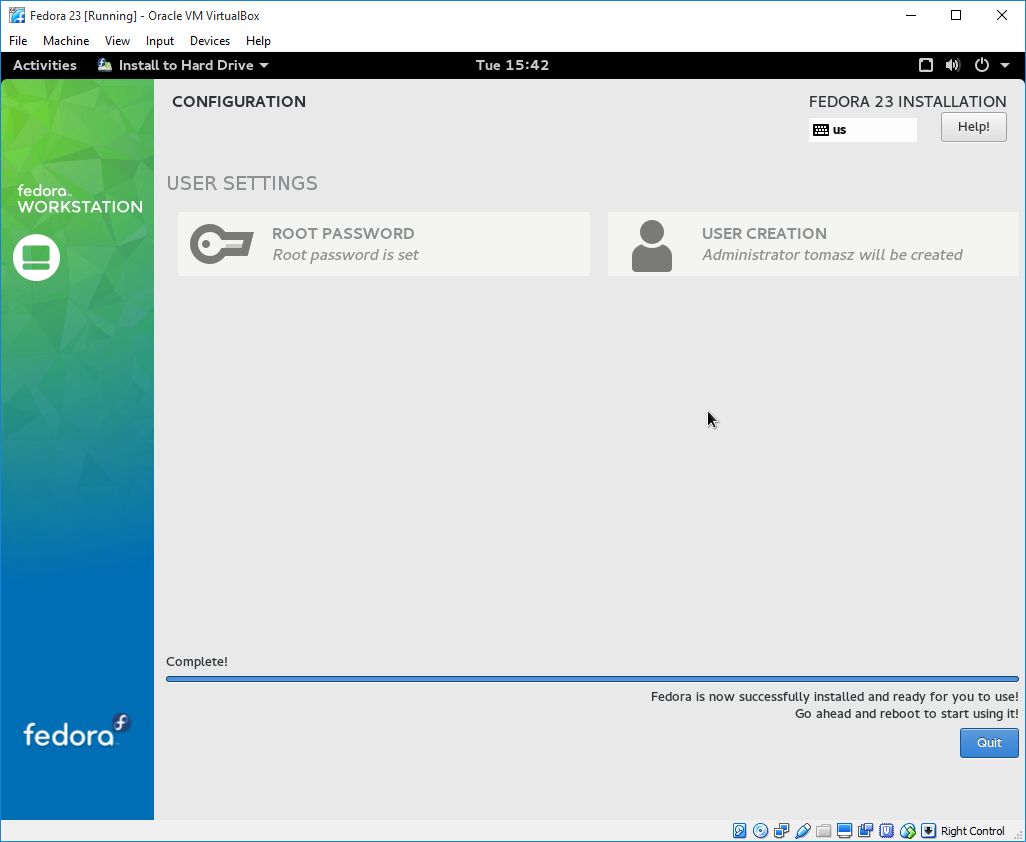Click the key icon for Root Password

pyautogui.click(x=221, y=244)
